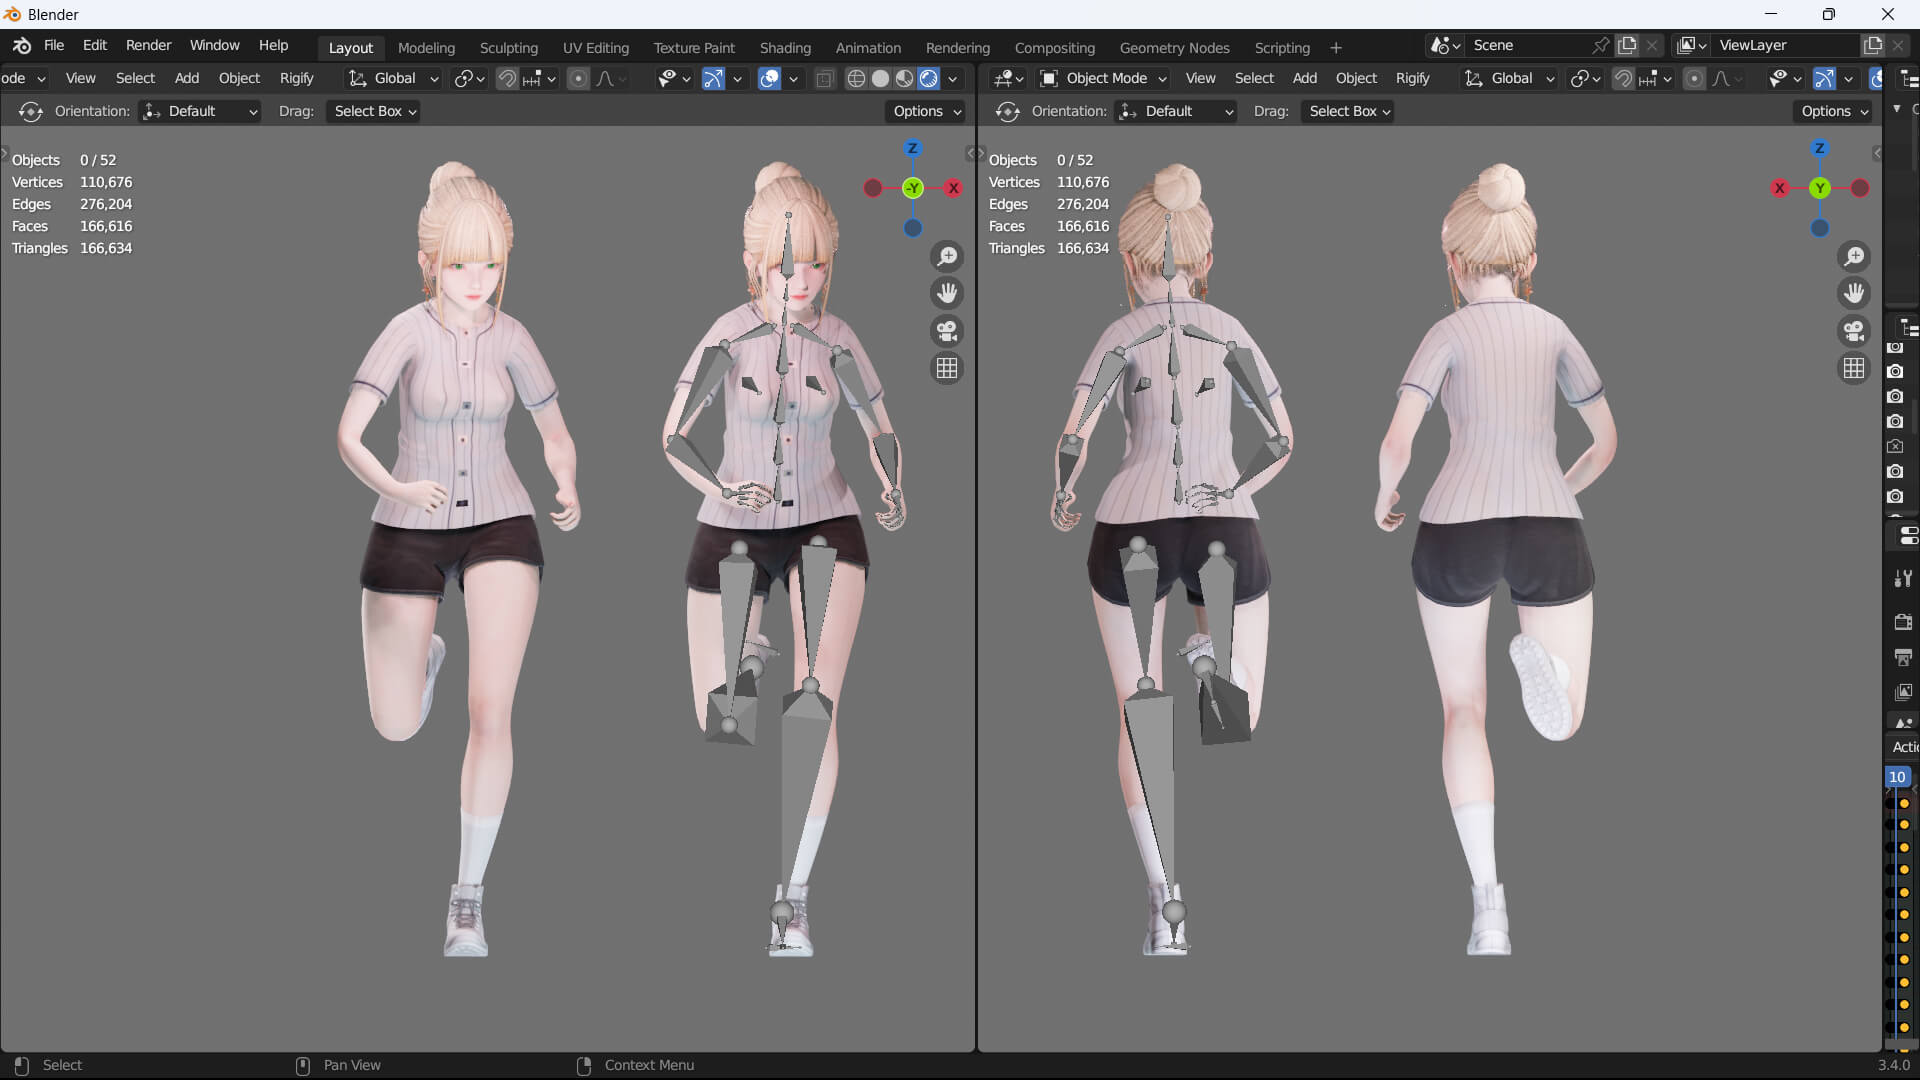The width and height of the screenshot is (1920, 1080).
Task: Switch orthographic grid icon in right viewport
Action: click(1854, 368)
